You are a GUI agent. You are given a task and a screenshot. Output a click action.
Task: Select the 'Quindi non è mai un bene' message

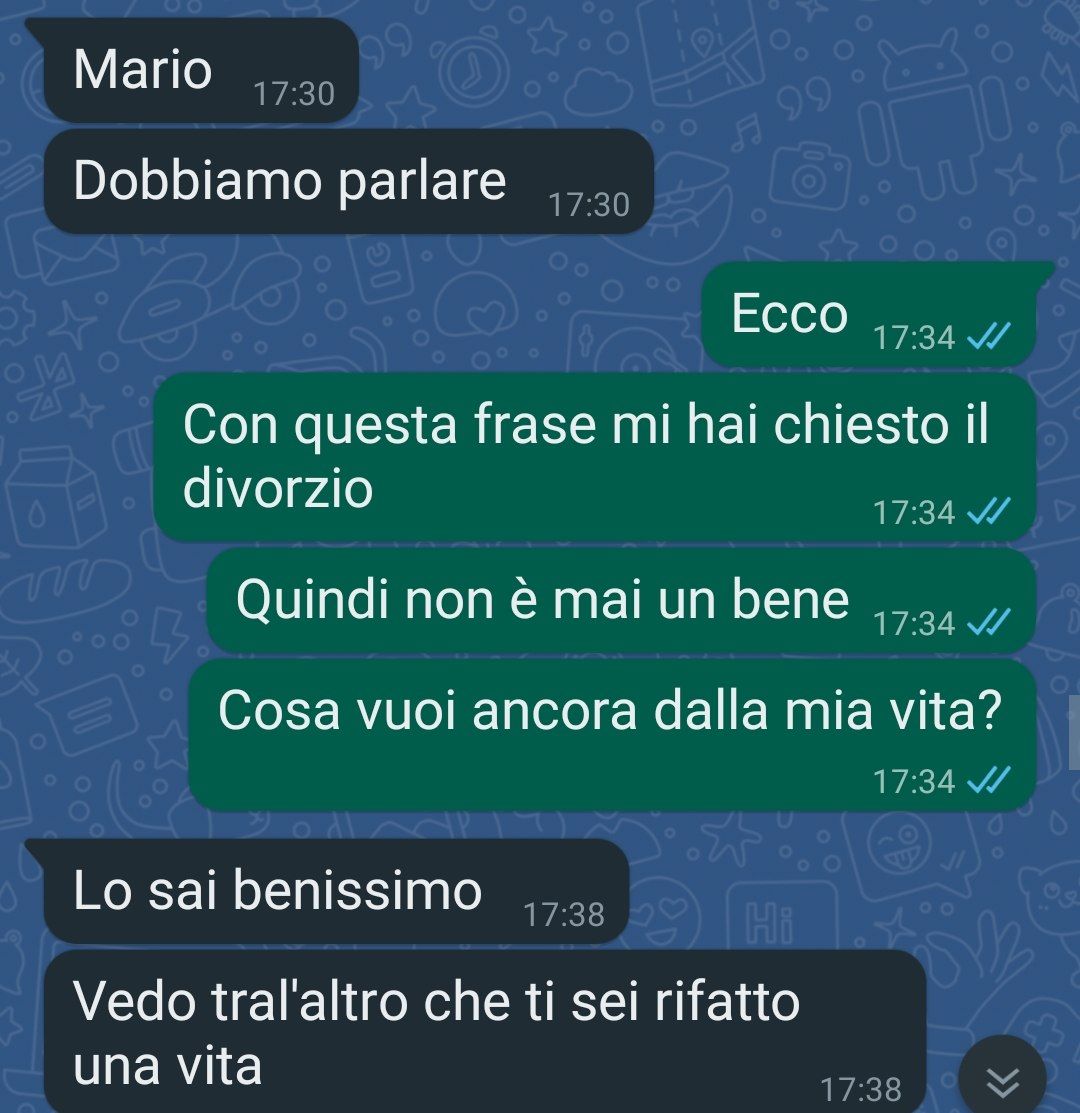point(622,601)
